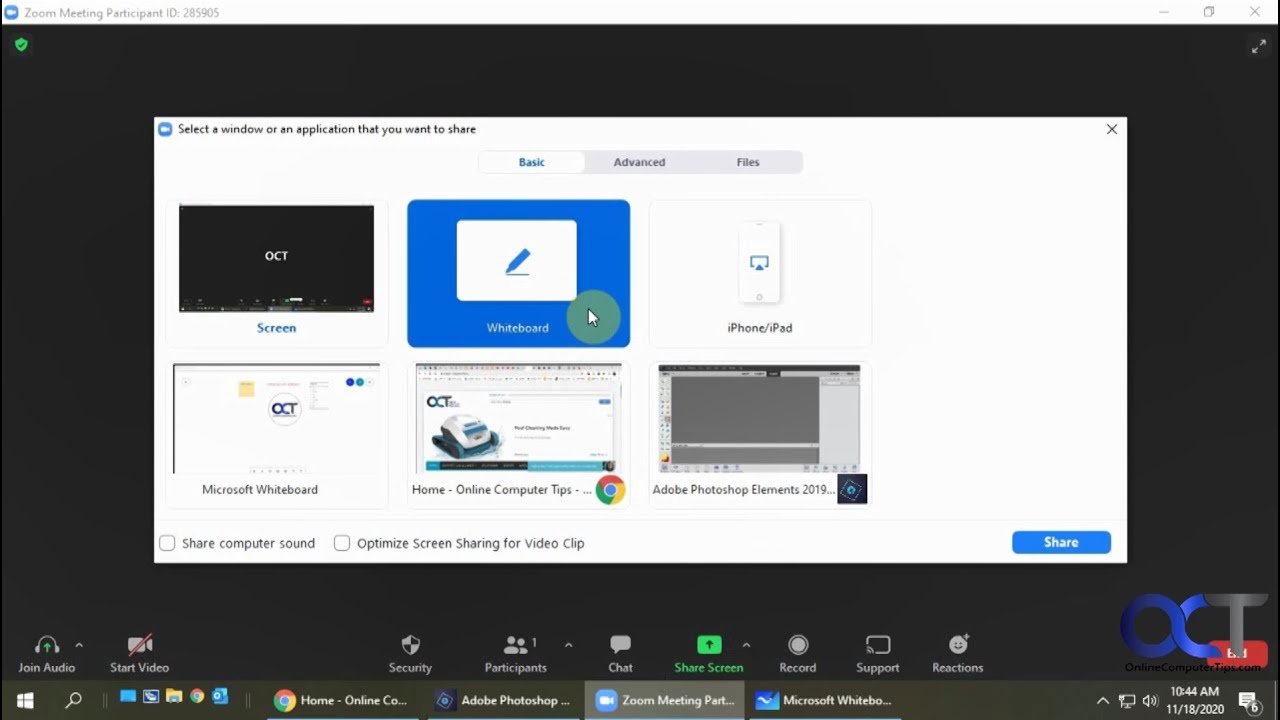
Task: Click the green encryption shield icon
Action: 21,45
